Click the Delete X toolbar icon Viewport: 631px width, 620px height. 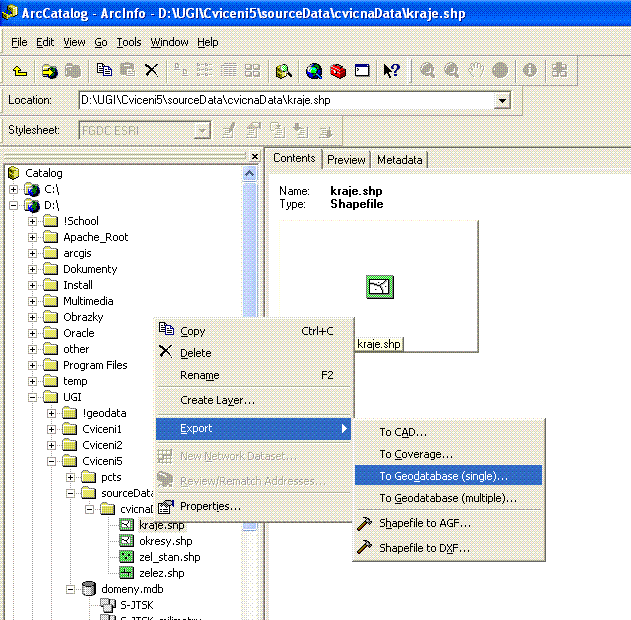(x=151, y=70)
